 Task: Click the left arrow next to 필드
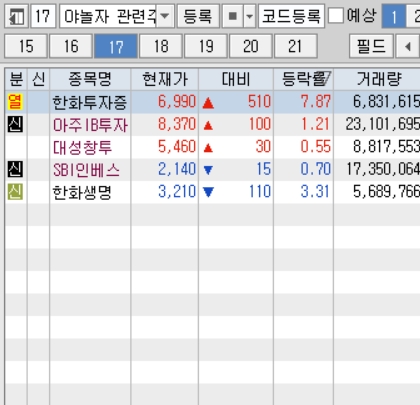point(407,46)
